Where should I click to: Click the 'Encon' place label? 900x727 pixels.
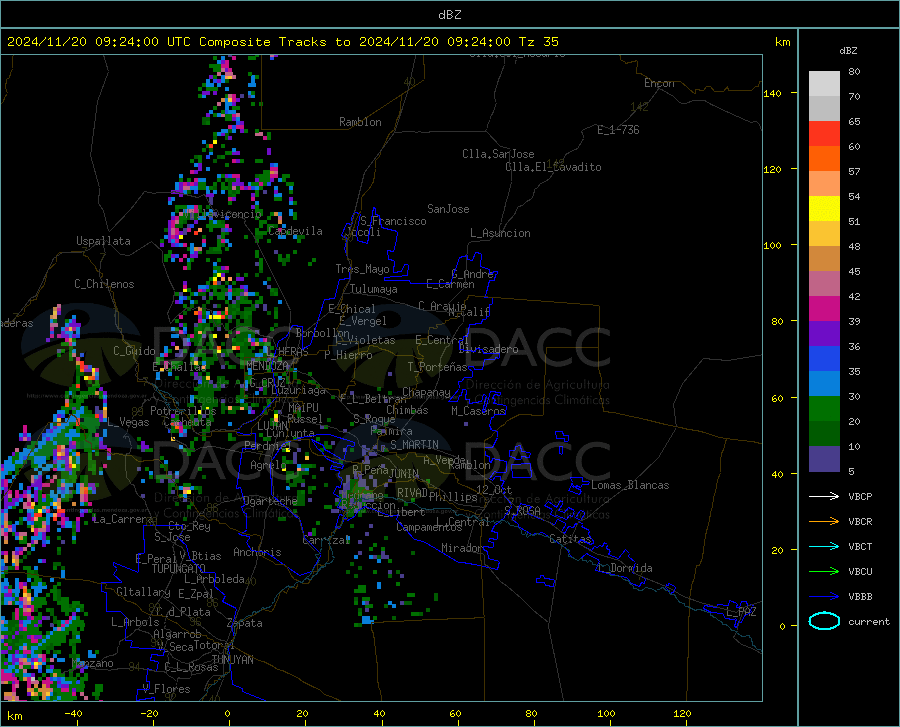tap(659, 83)
